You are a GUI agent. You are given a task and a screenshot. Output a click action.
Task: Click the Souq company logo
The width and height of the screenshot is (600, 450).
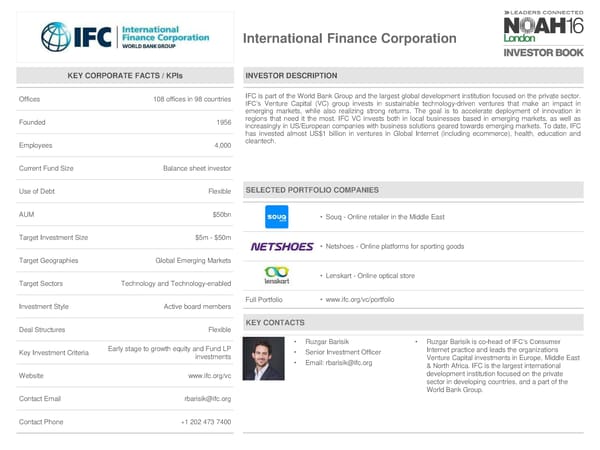(277, 217)
